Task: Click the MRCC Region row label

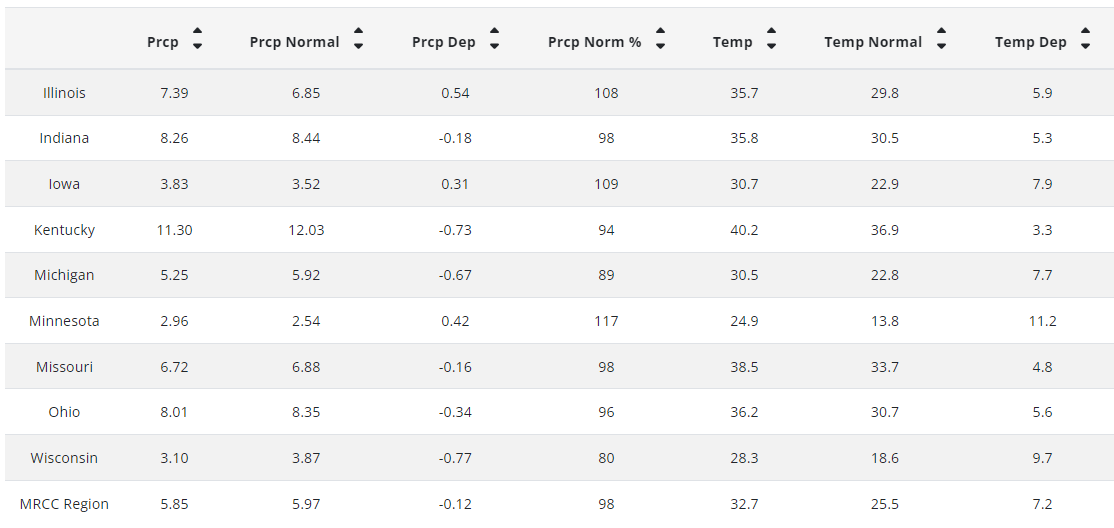Action: (x=64, y=504)
